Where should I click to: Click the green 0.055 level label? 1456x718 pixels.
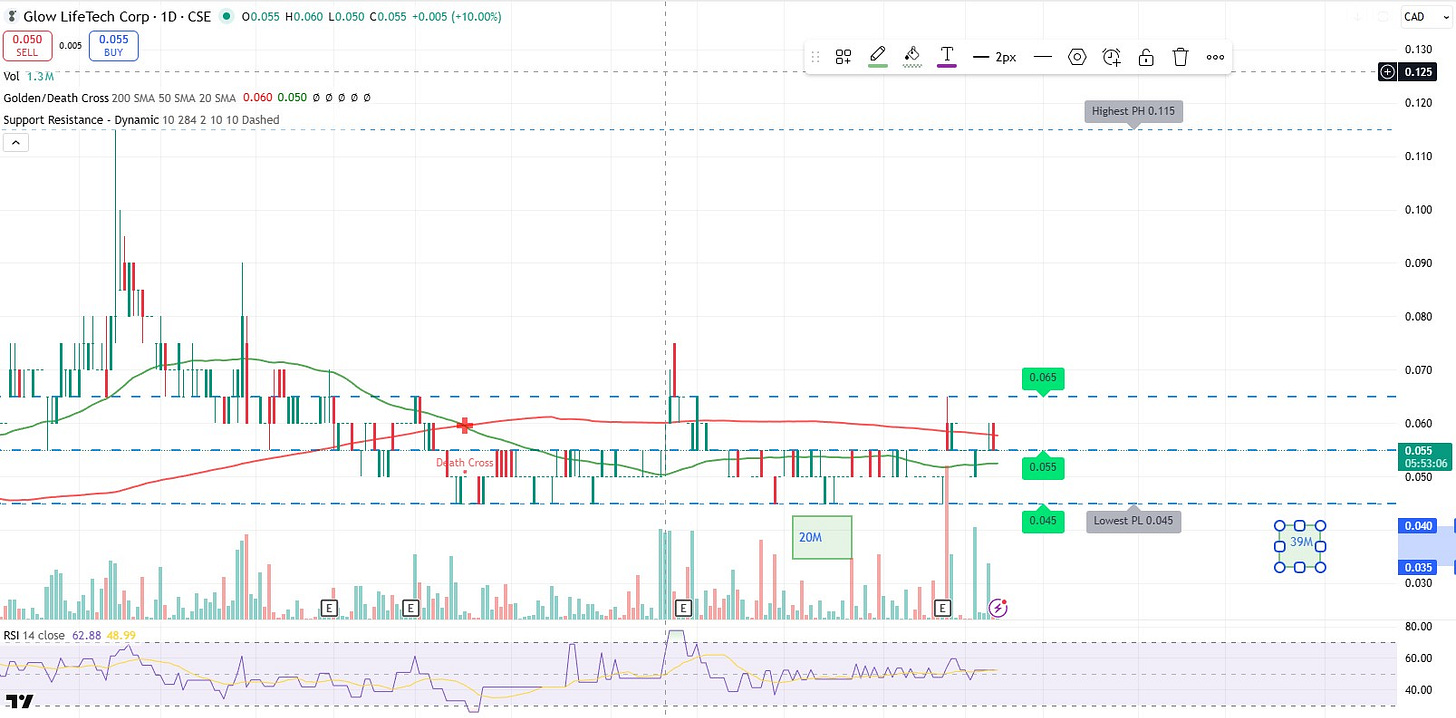1043,467
